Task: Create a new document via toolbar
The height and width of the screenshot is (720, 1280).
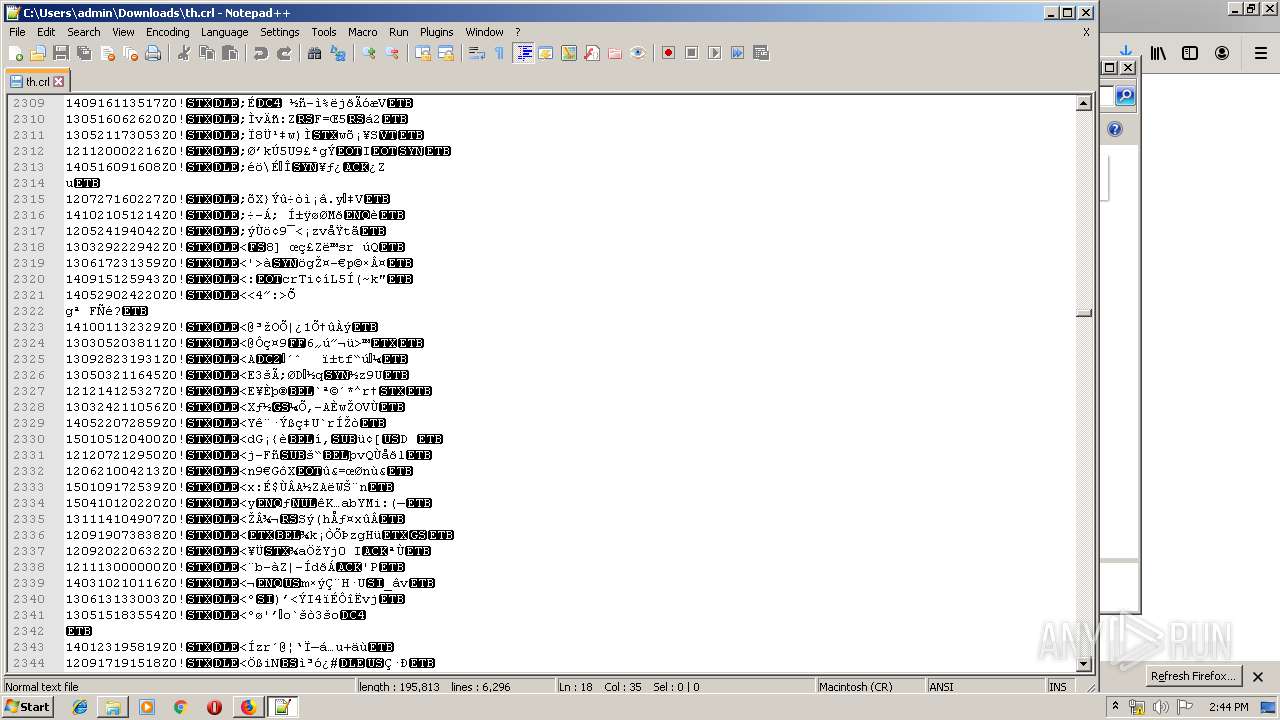Action: click(16, 53)
